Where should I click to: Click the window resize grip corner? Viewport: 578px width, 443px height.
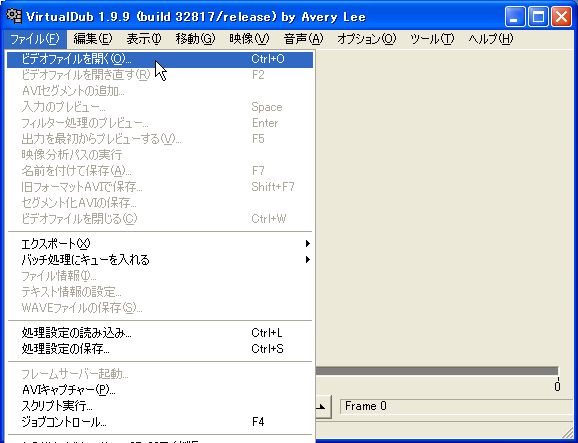click(x=568, y=433)
